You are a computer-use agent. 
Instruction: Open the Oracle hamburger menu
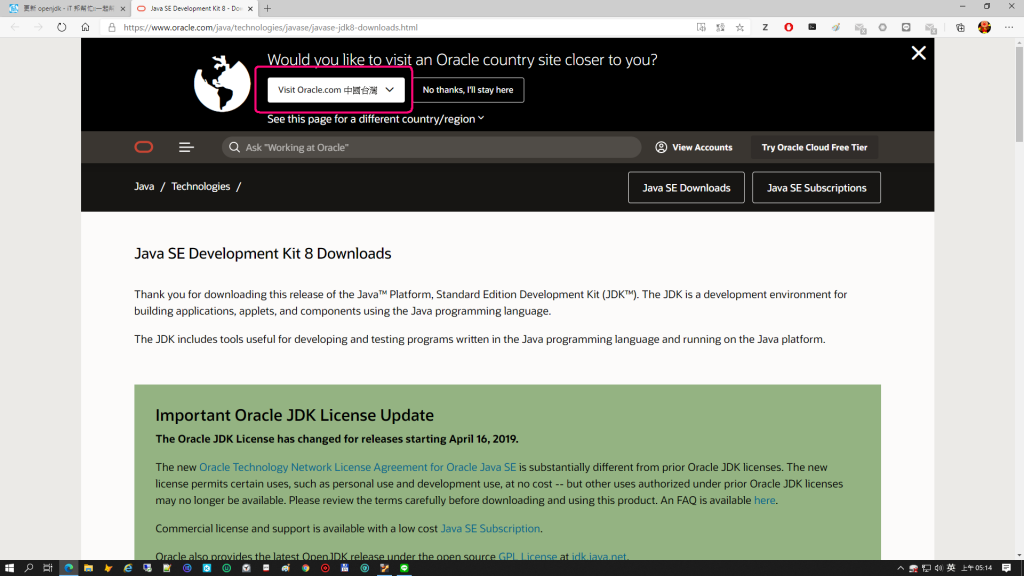(186, 147)
